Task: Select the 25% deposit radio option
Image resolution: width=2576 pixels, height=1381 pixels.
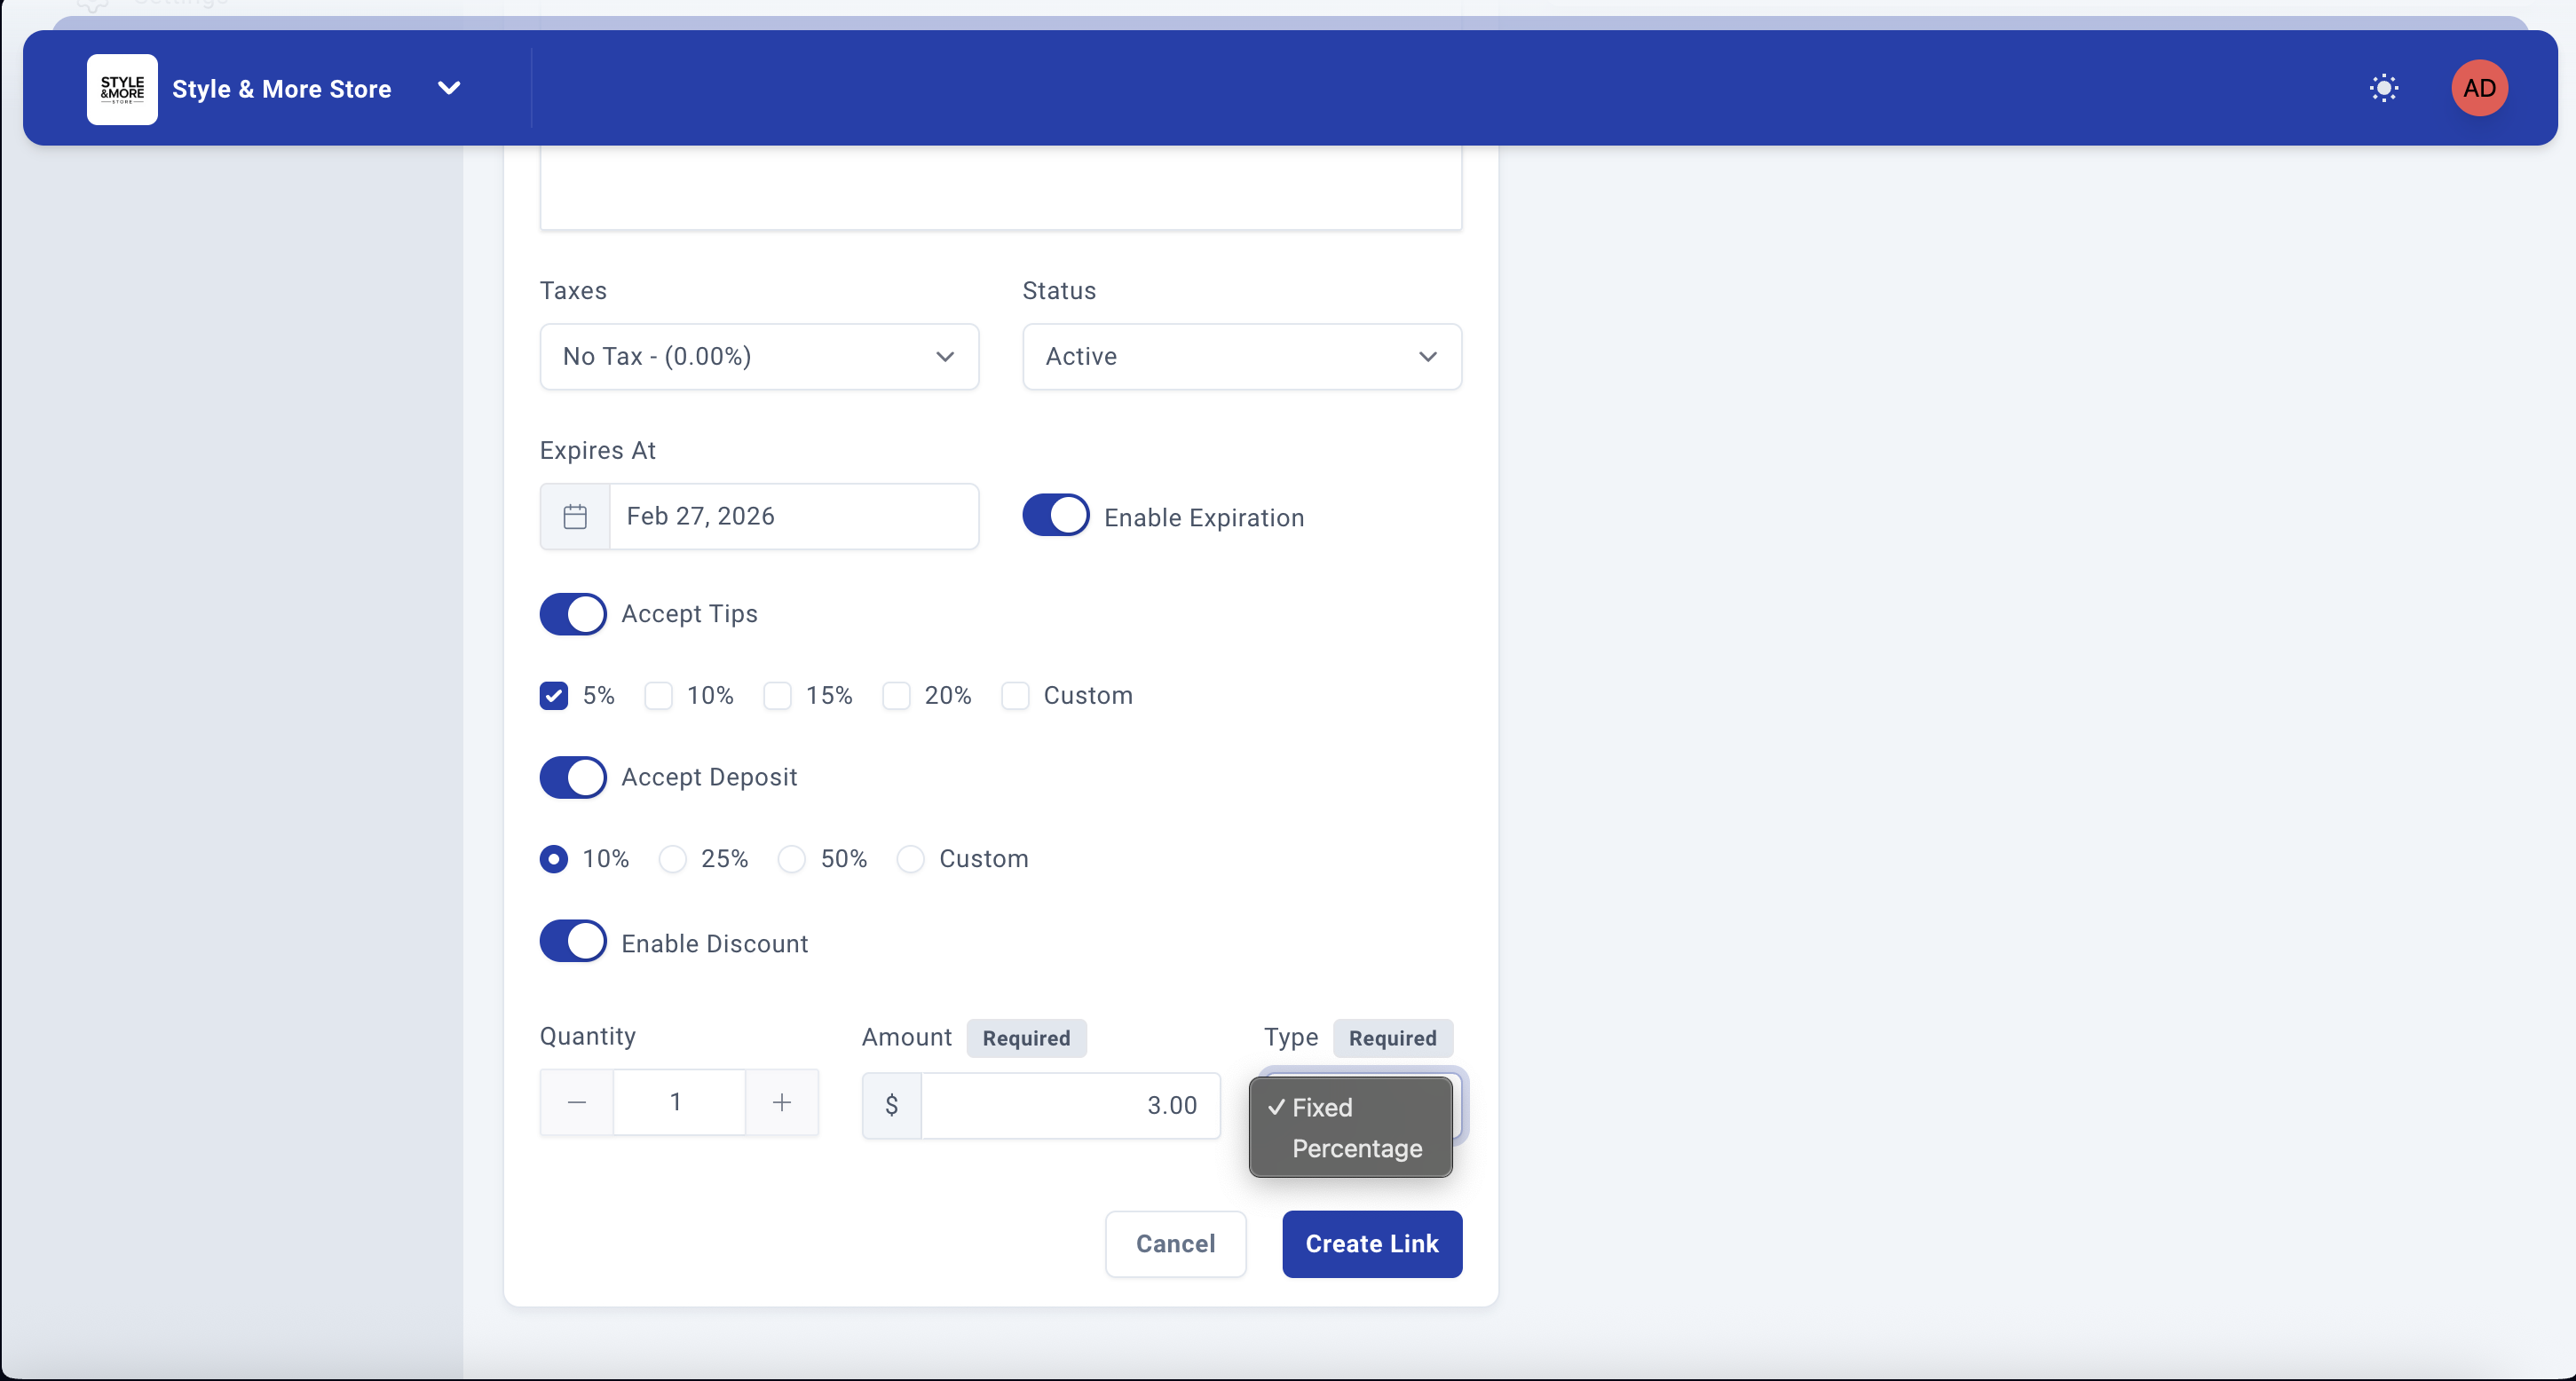Action: (673, 859)
